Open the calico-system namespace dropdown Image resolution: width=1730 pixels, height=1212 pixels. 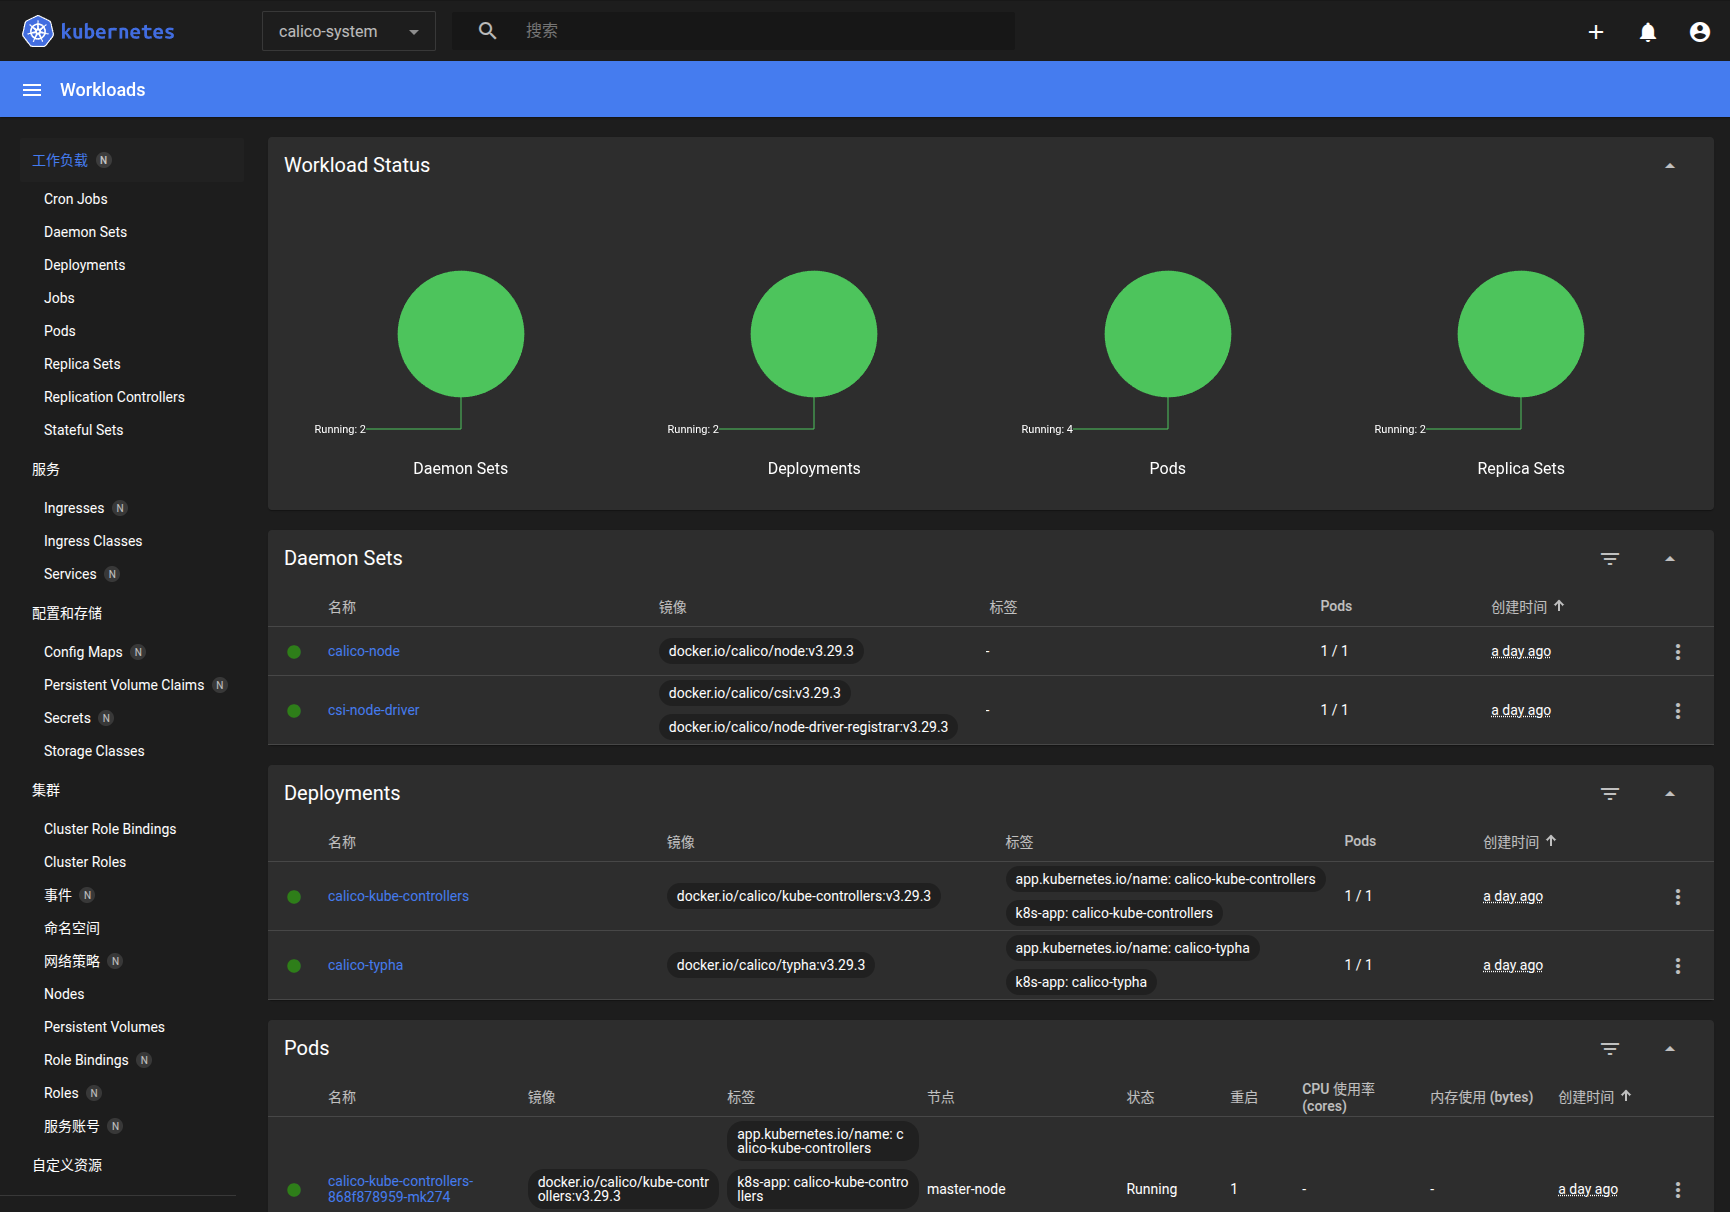coord(348,32)
